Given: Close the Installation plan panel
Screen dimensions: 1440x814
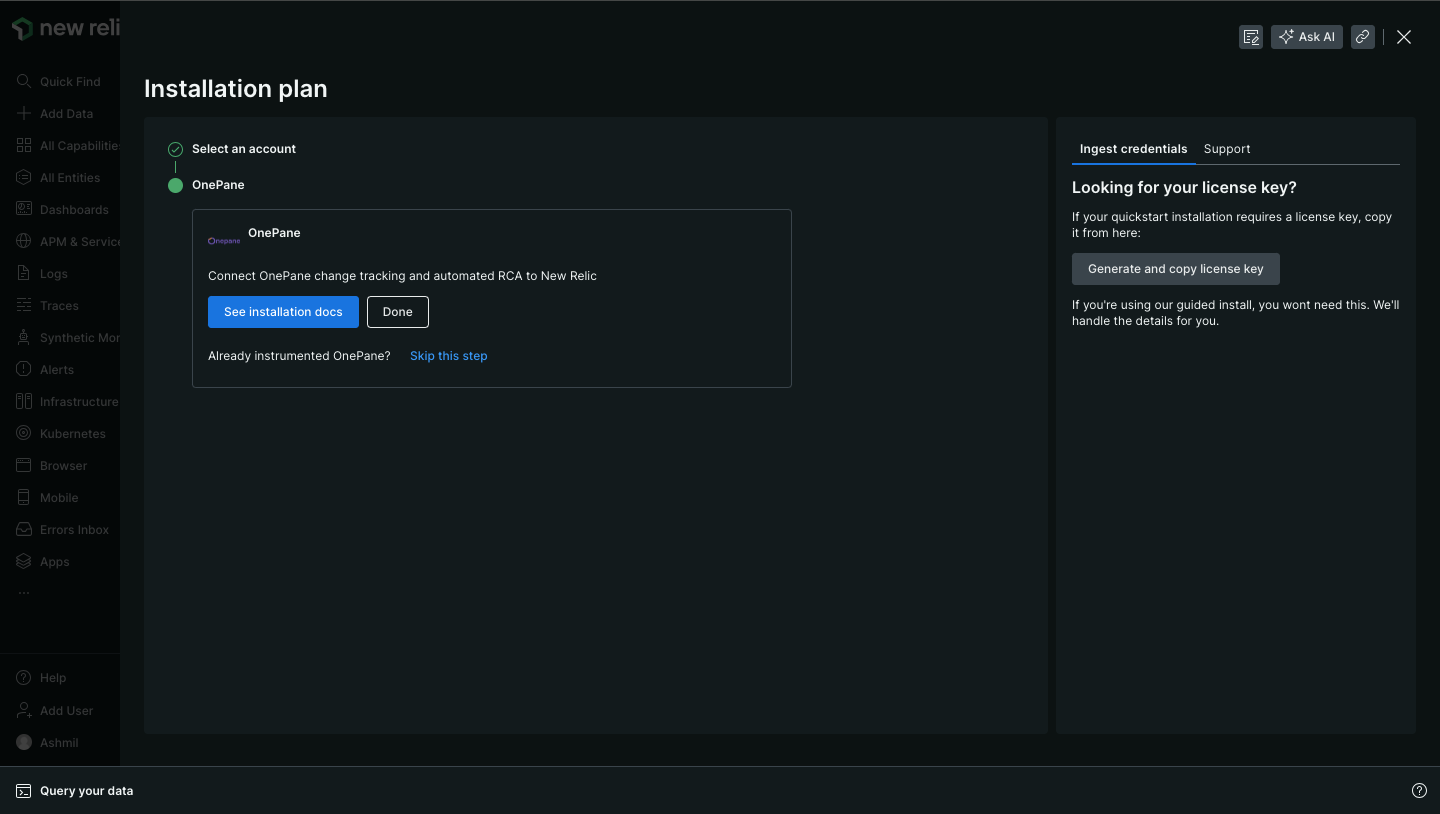Looking at the screenshot, I should click(1404, 37).
